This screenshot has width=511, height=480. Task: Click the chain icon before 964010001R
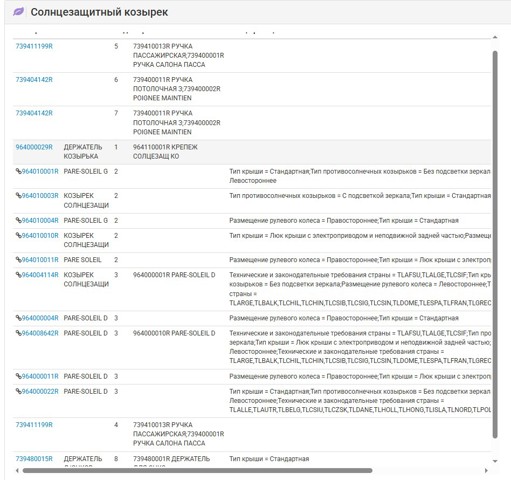18,171
